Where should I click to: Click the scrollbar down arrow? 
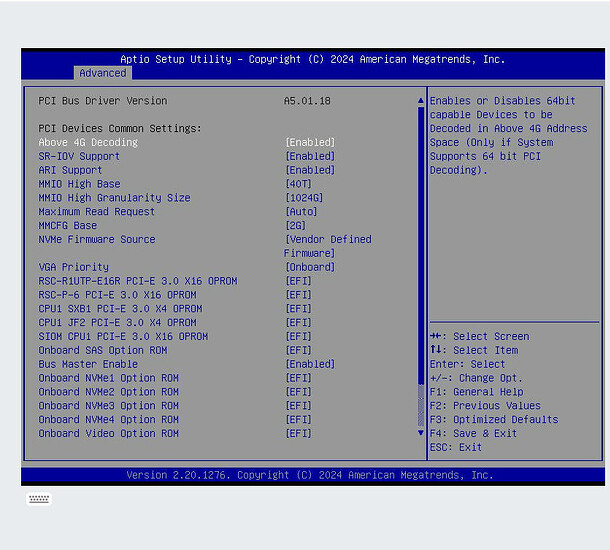[421, 433]
